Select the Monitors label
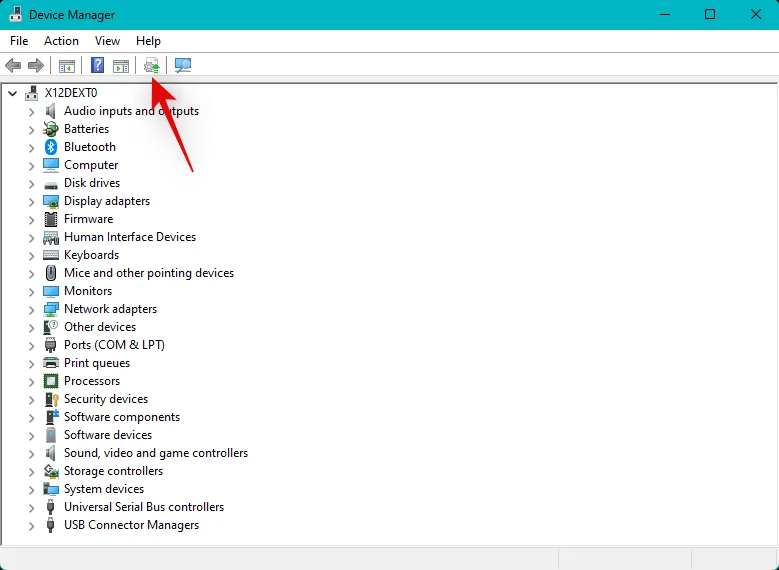Viewport: 779px width, 570px height. (x=88, y=291)
